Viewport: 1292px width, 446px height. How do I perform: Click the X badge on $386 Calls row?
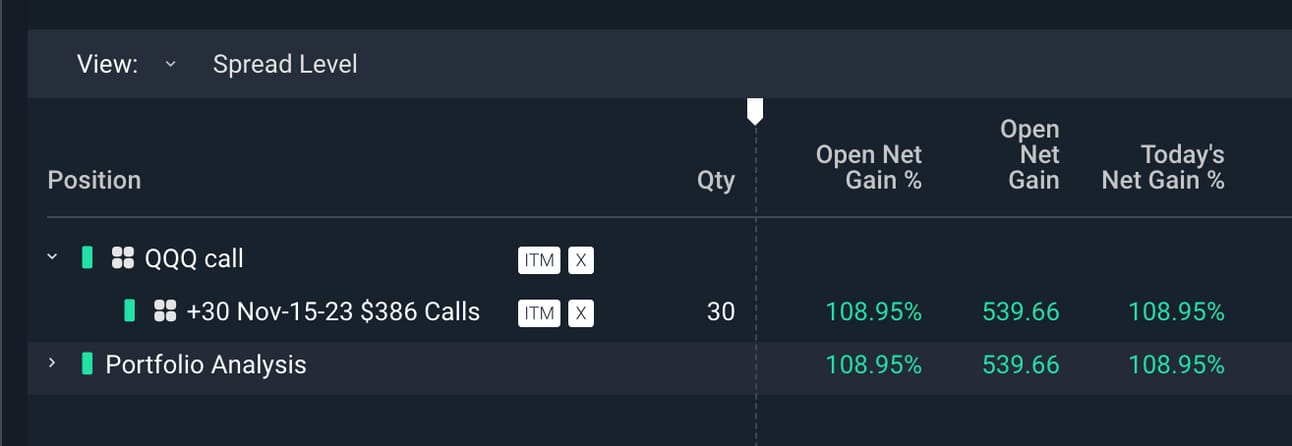(x=581, y=313)
